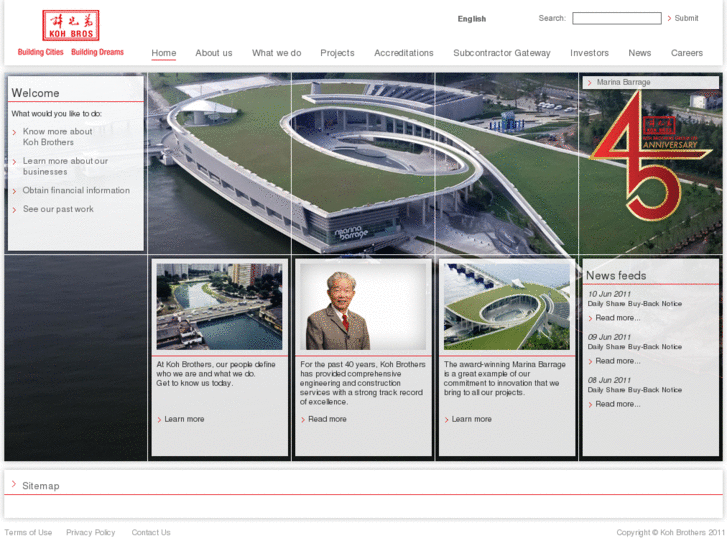Submit the search query

pyautogui.click(x=686, y=18)
